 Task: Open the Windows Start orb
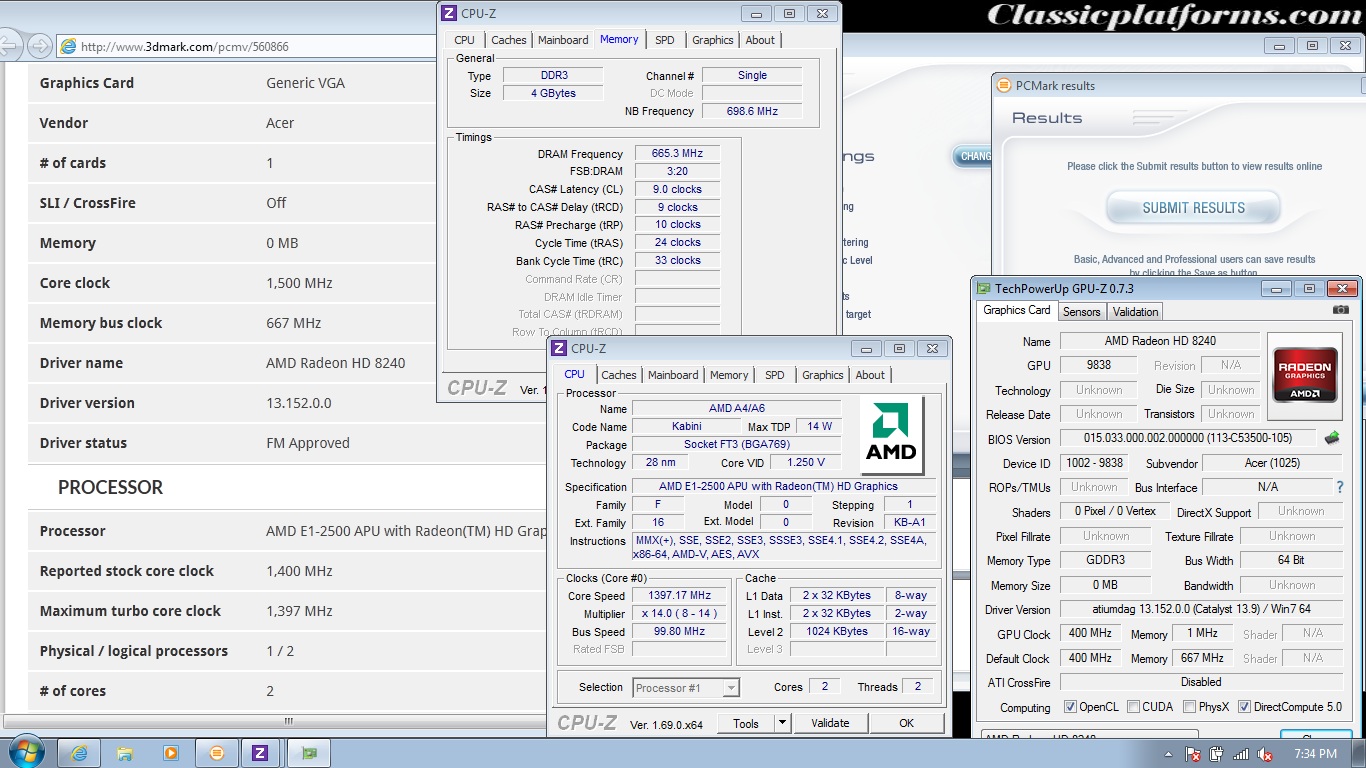tap(25, 752)
